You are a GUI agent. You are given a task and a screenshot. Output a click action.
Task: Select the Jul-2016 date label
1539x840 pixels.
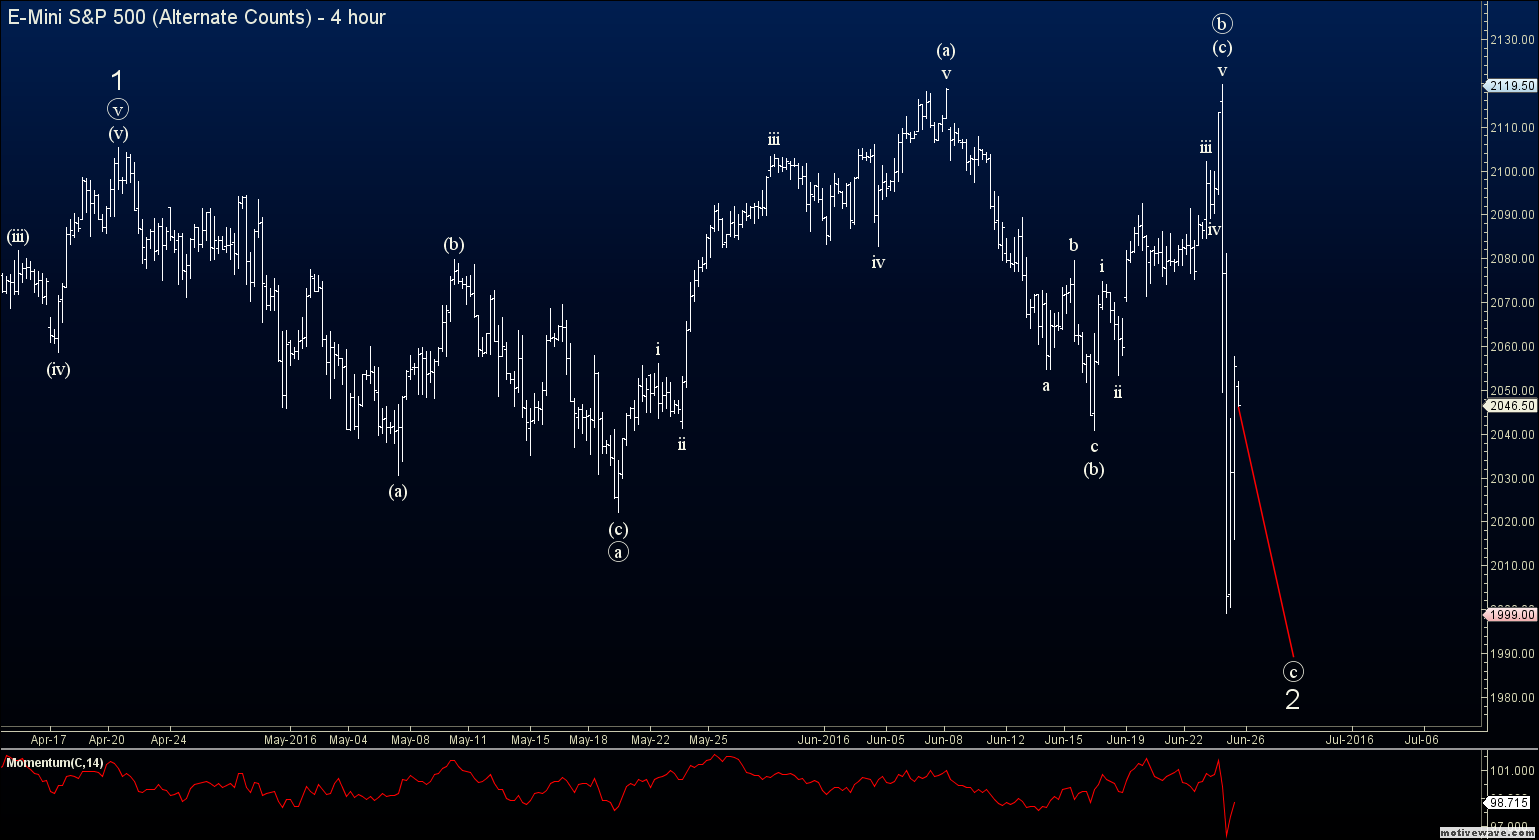pyautogui.click(x=1351, y=741)
